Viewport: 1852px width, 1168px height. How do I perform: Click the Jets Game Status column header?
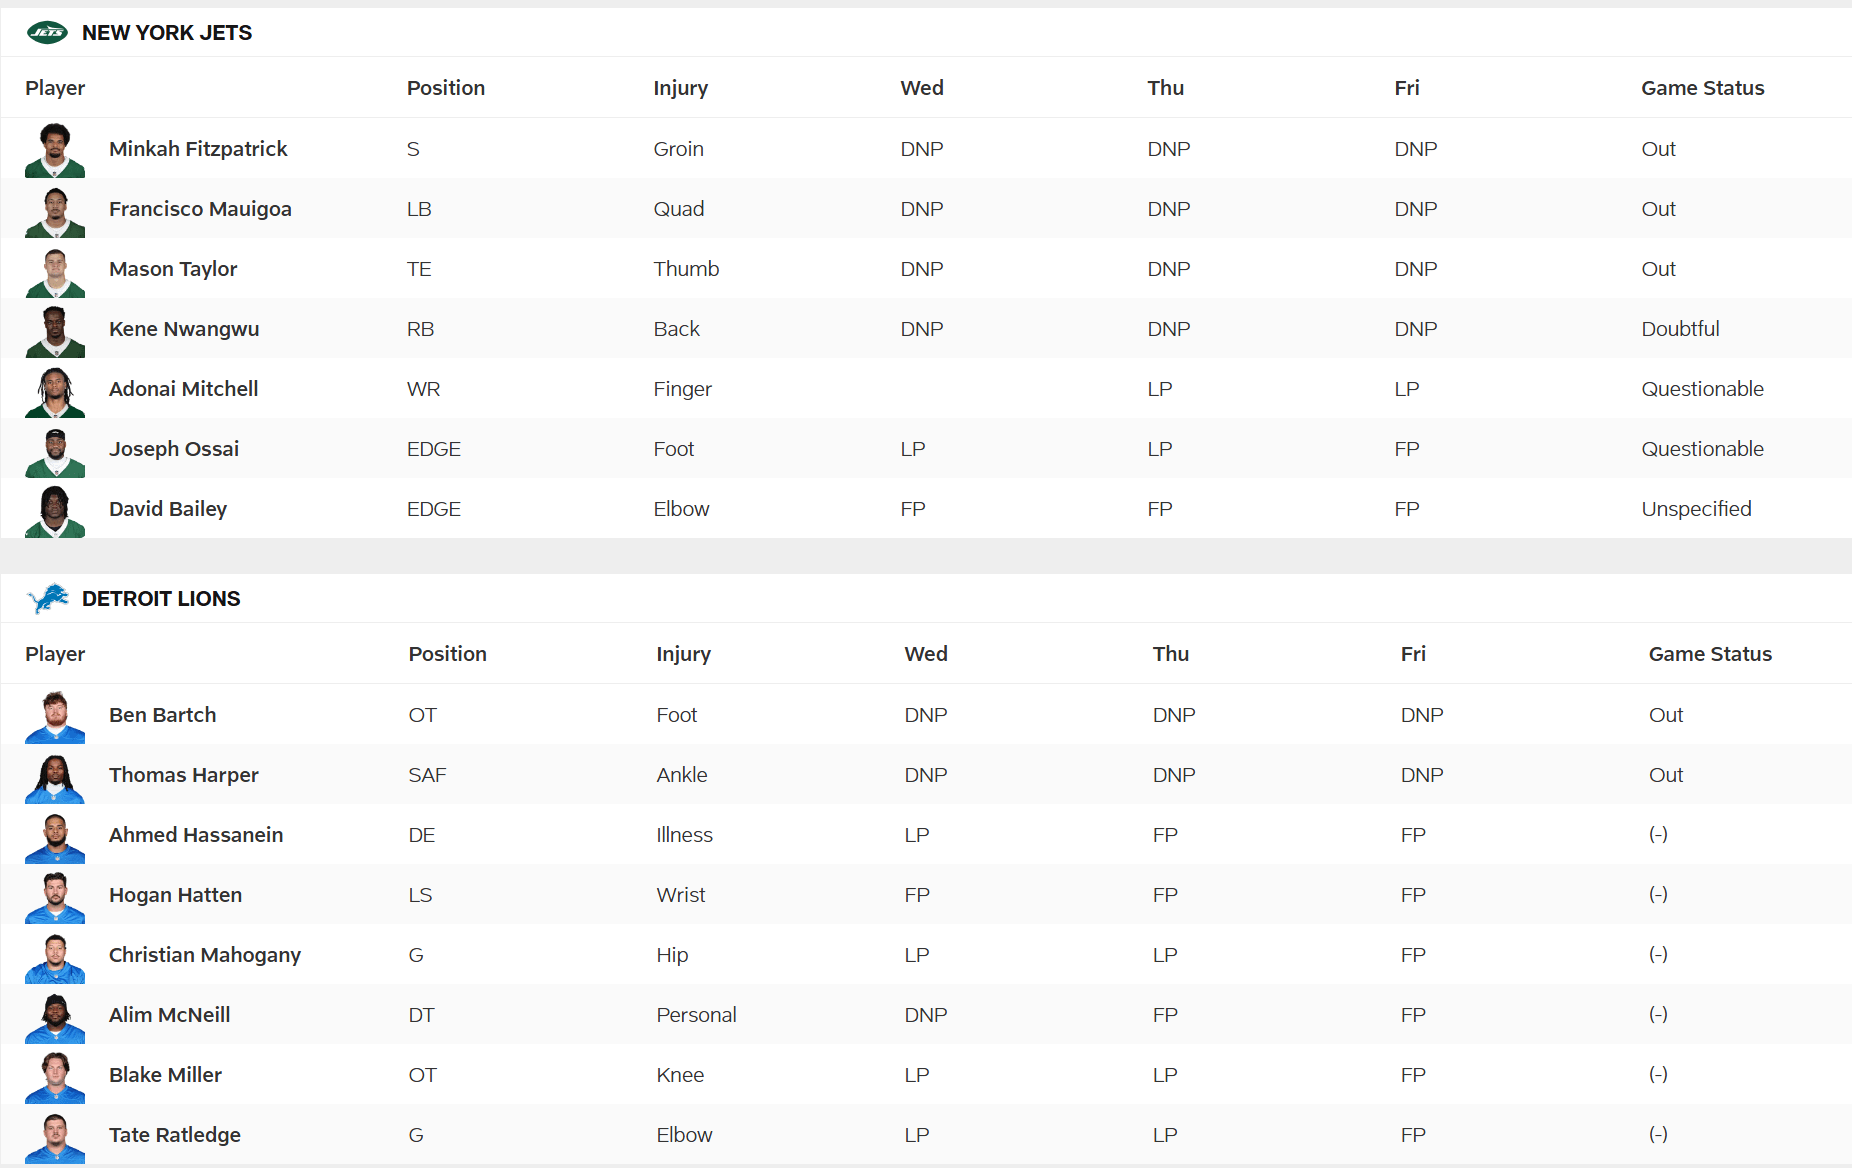point(1703,88)
